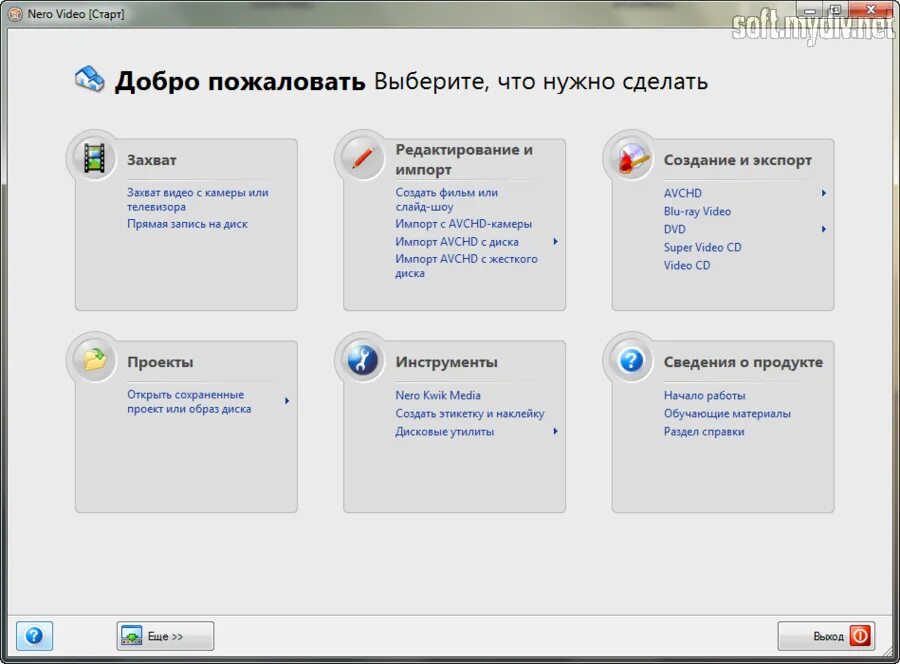The image size is (900, 664).
Task: Expand the Импорт AVCHD с диска arrow
Action: 555,242
